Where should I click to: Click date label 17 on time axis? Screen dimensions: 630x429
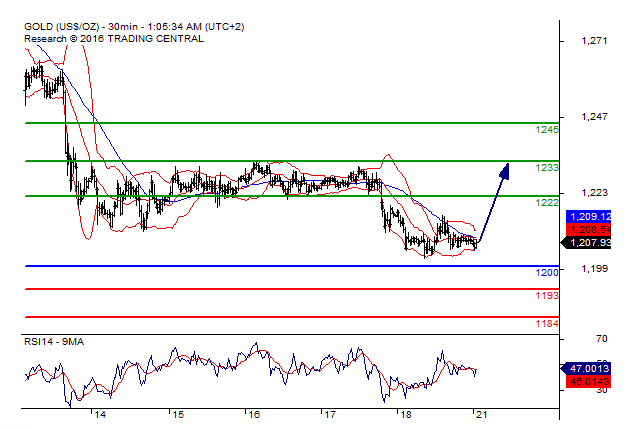click(x=330, y=415)
